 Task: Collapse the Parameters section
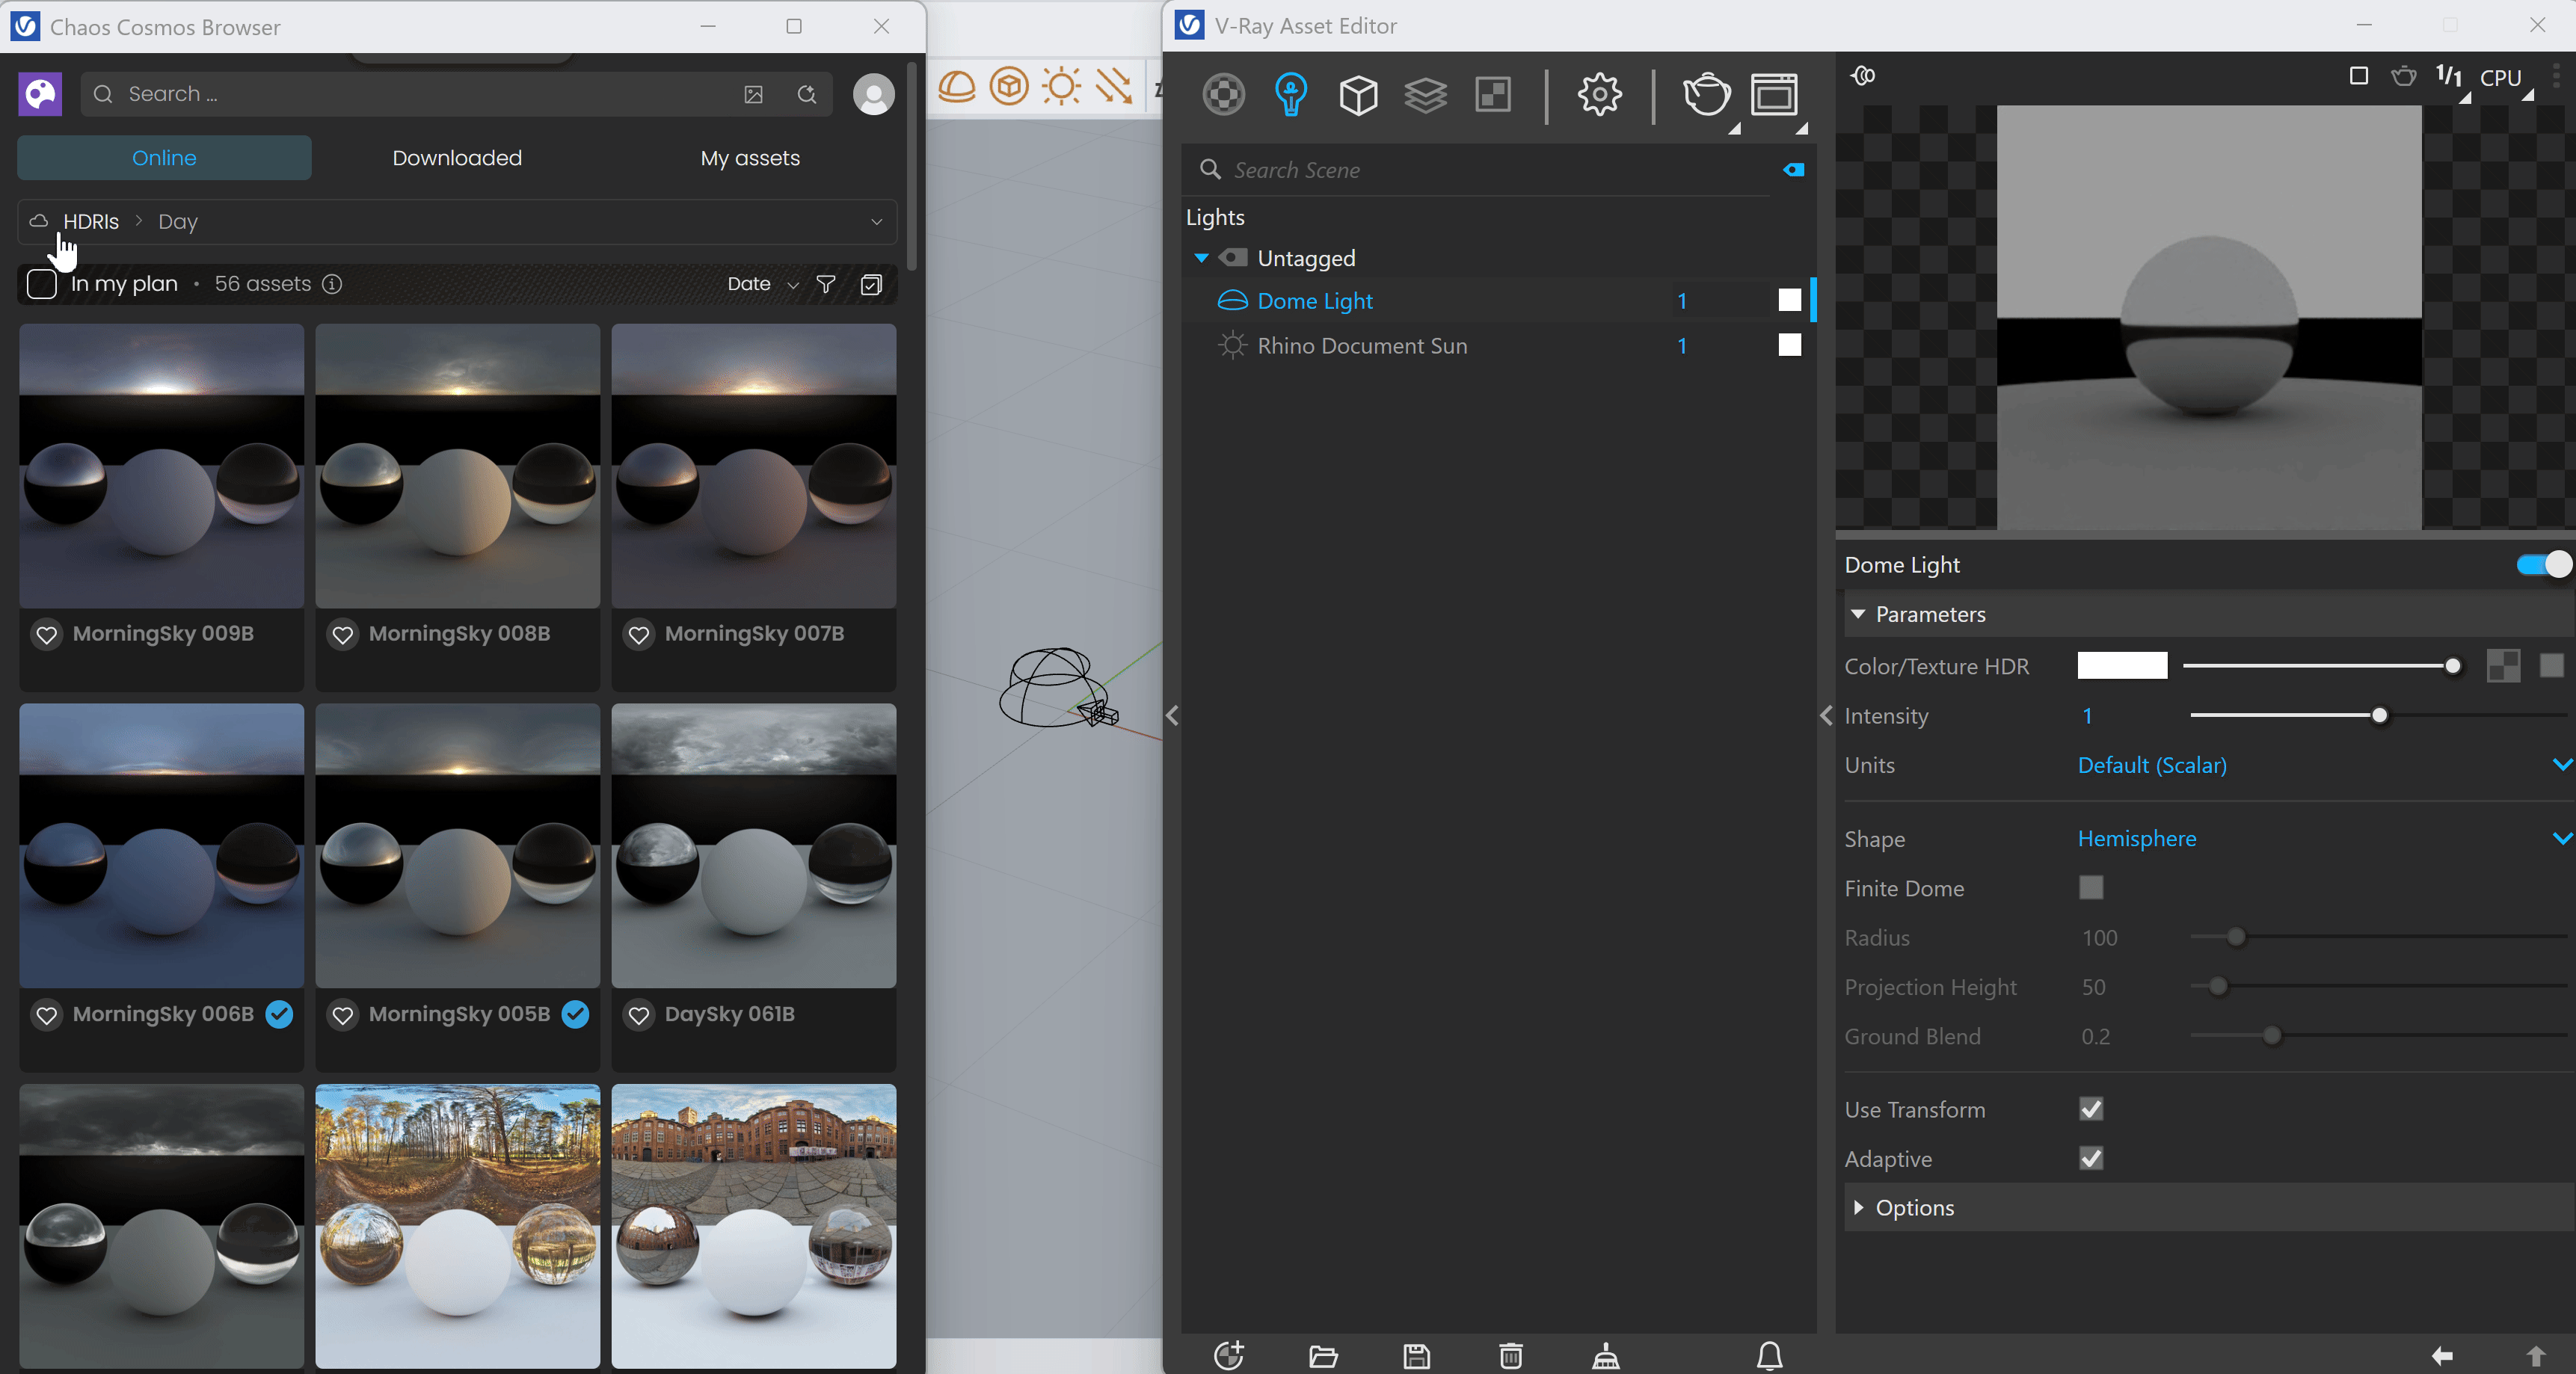(x=1858, y=614)
